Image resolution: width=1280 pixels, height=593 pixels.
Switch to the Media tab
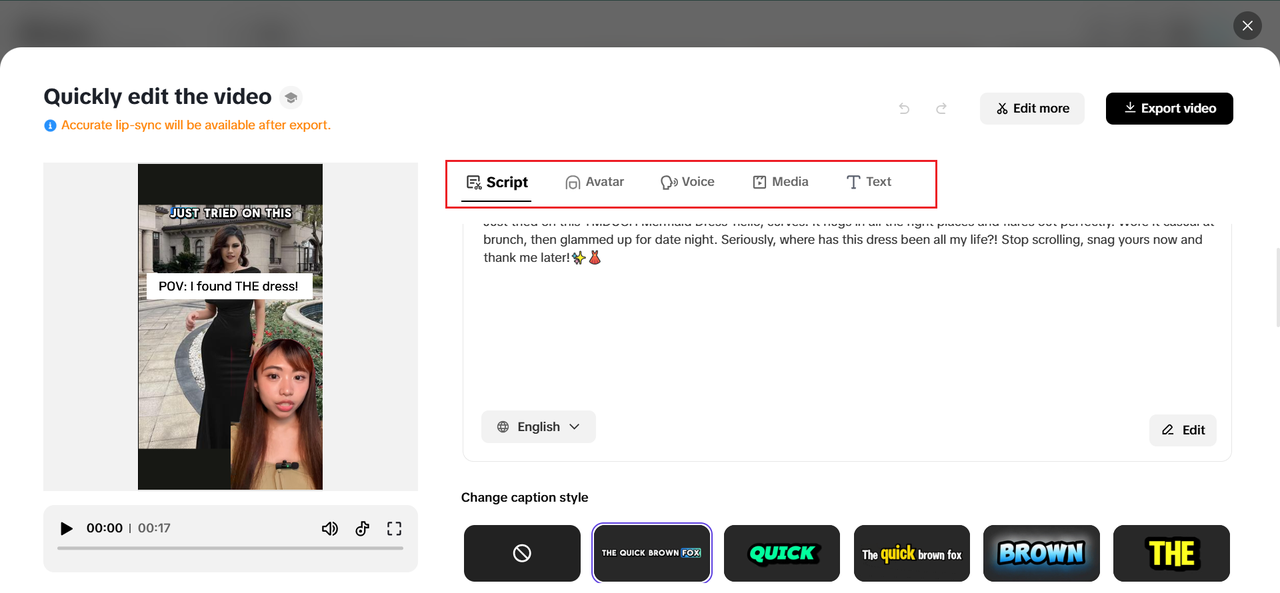click(x=780, y=182)
